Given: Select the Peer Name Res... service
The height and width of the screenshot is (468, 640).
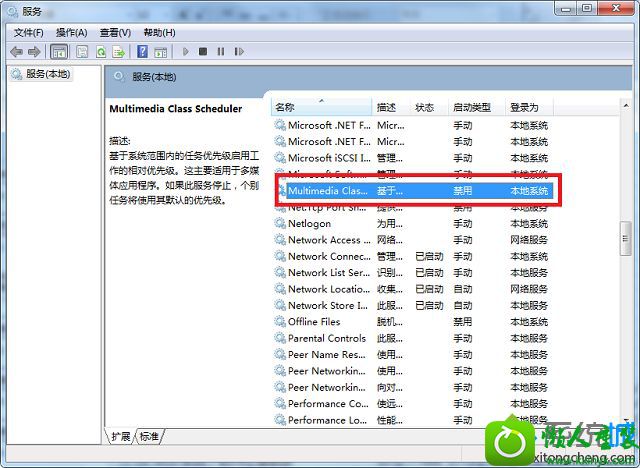Looking at the screenshot, I should point(327,355).
